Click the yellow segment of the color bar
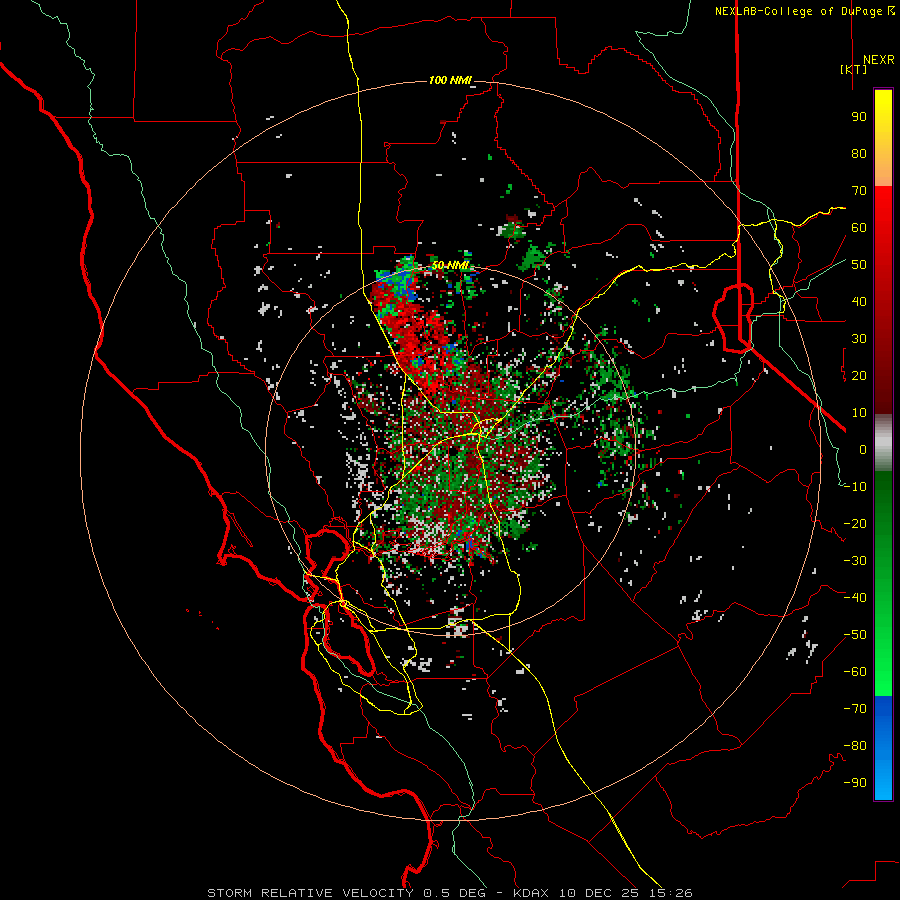 (883, 138)
